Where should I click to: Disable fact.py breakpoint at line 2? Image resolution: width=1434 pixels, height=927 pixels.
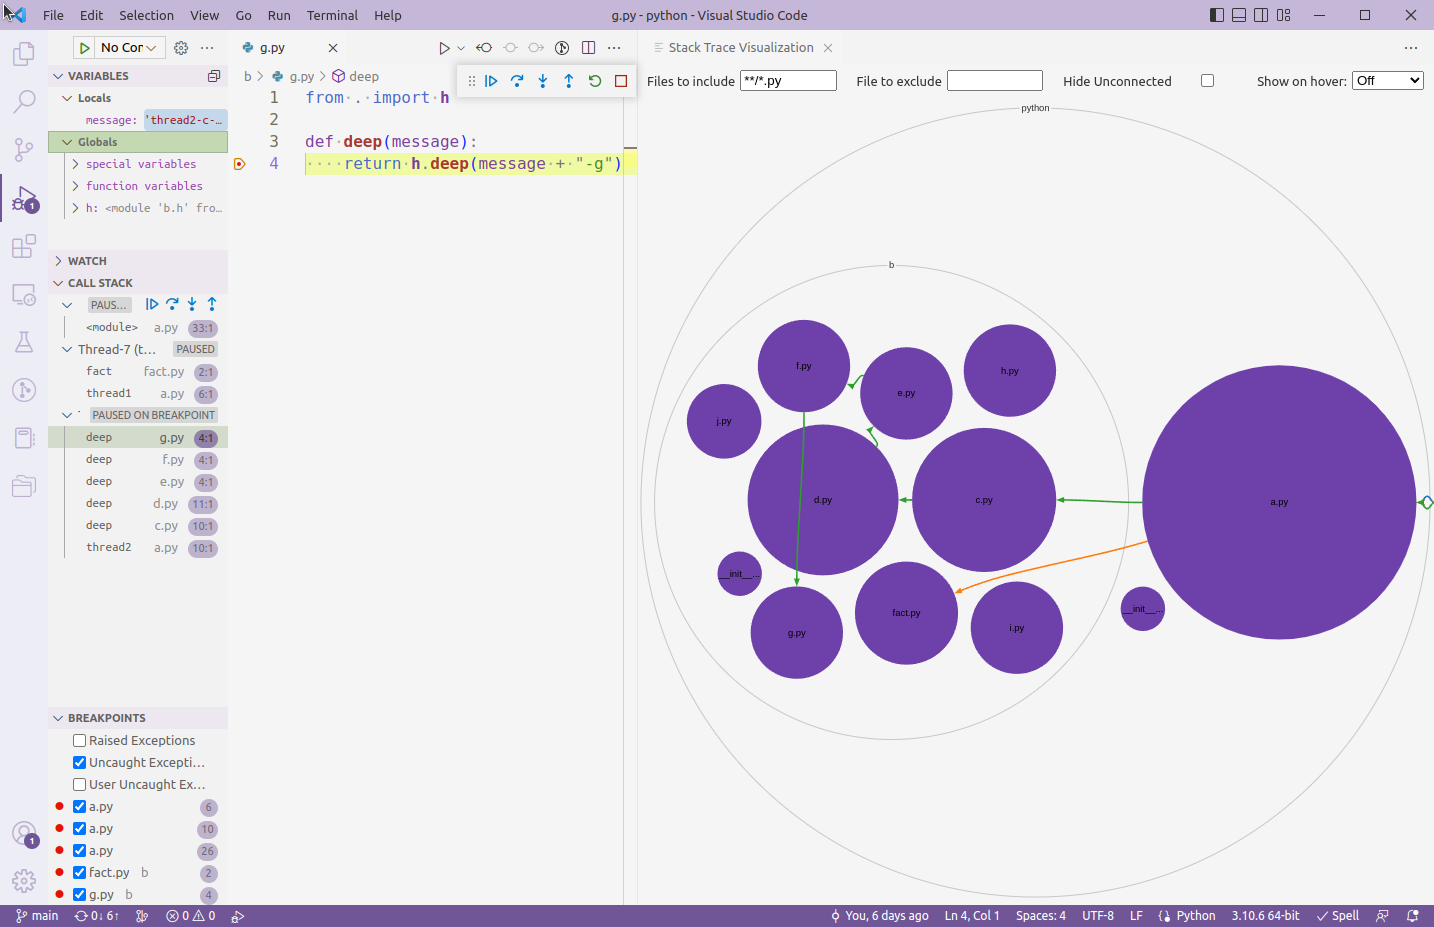coord(79,873)
